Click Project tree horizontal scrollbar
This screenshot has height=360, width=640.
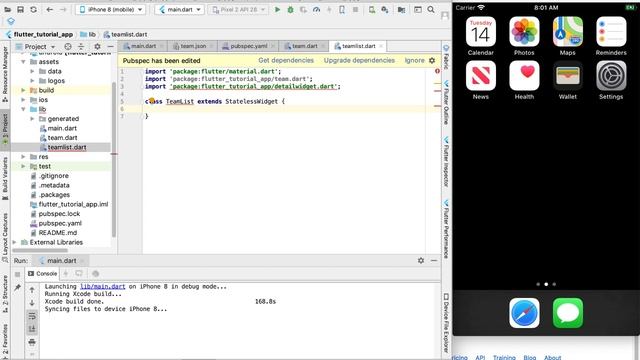pyautogui.click(x=40, y=251)
